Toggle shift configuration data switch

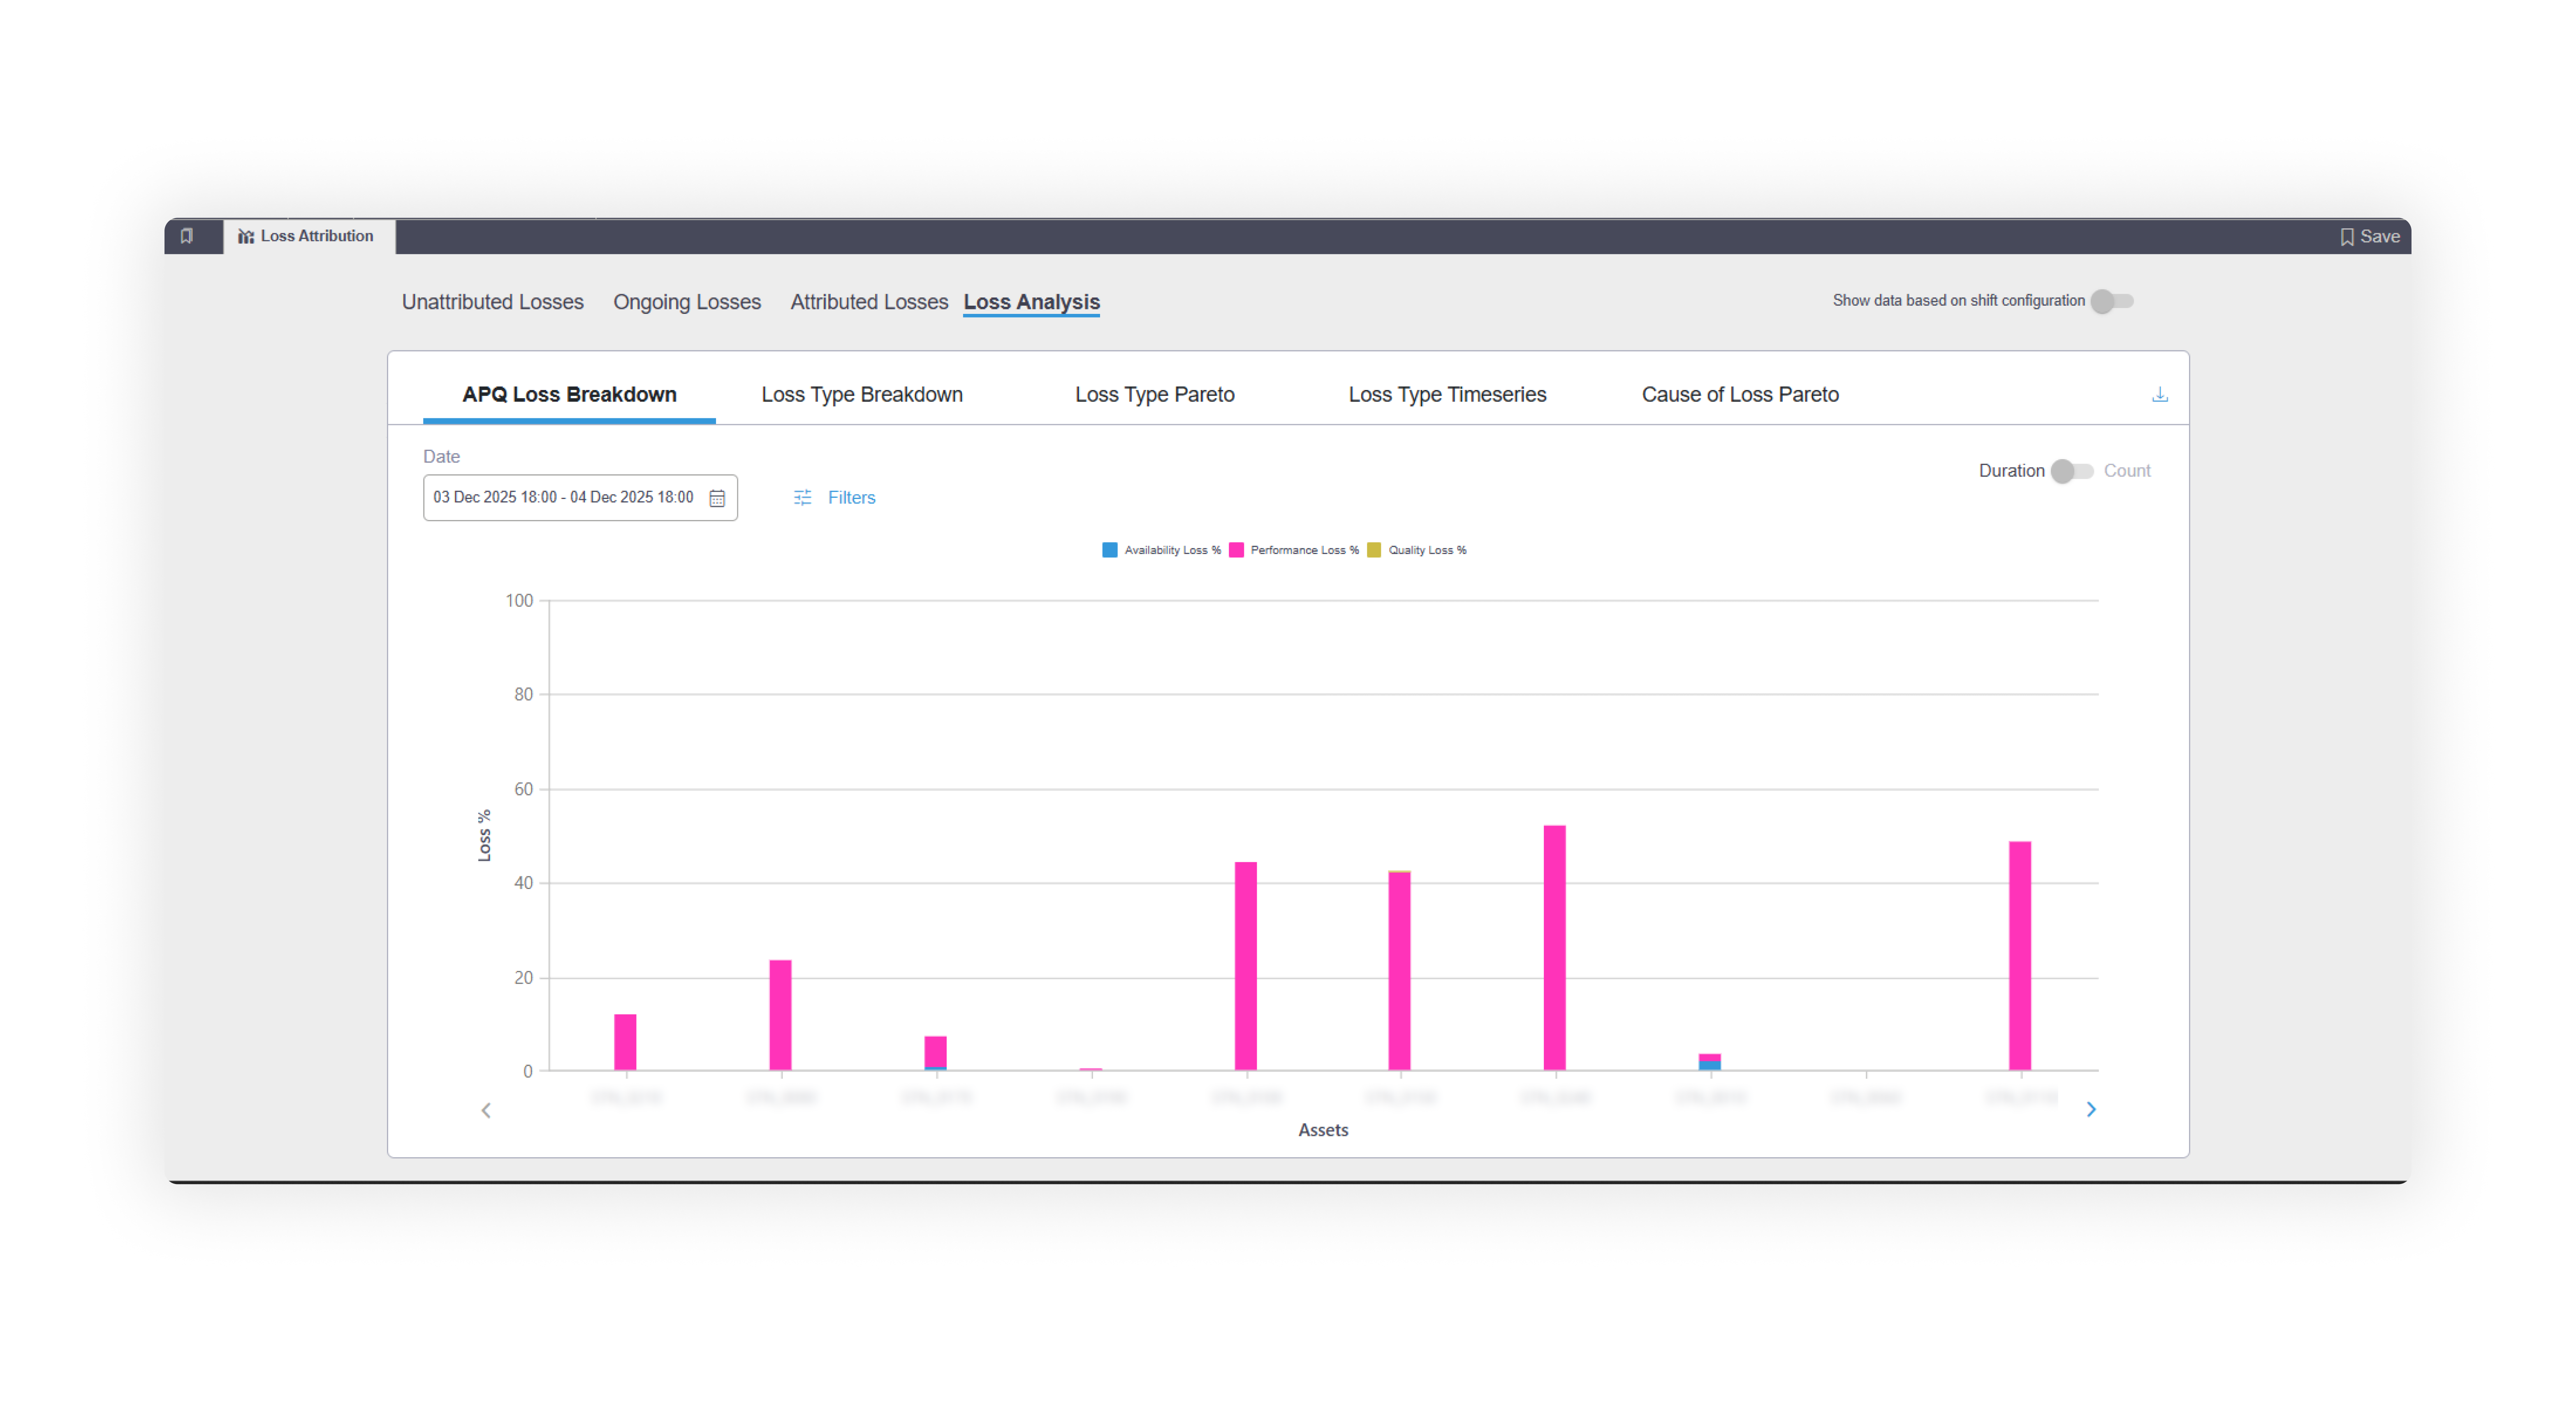click(x=2111, y=301)
